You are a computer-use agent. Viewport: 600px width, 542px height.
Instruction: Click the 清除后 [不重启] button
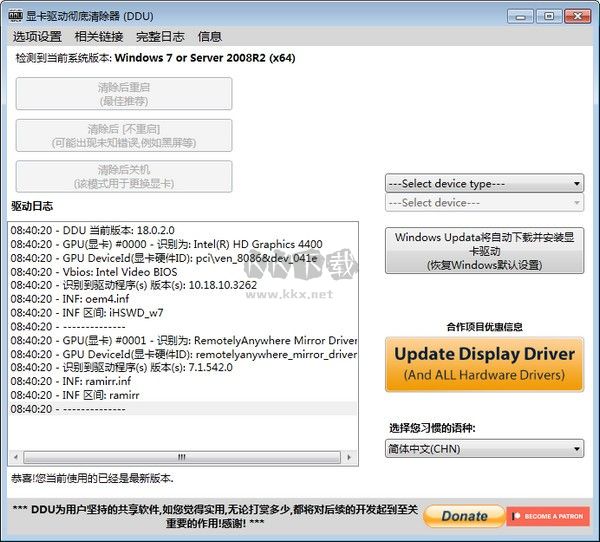(124, 135)
